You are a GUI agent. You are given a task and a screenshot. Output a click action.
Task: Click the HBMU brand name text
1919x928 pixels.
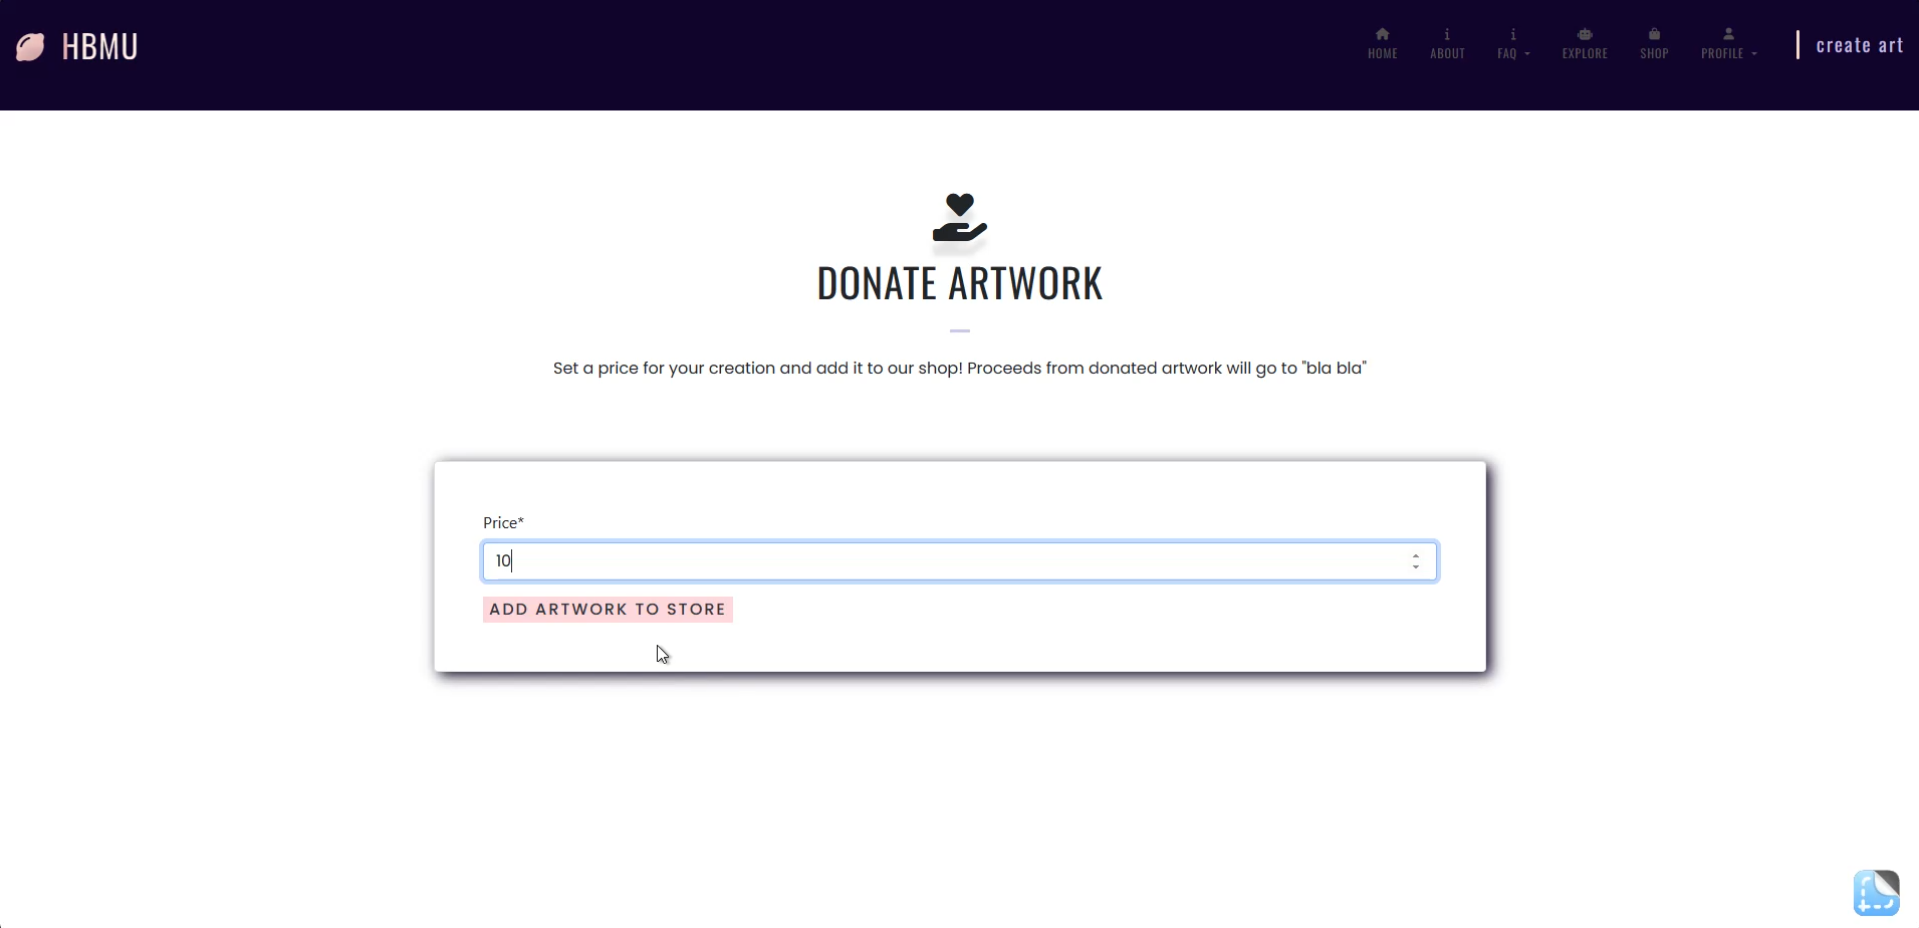100,46
